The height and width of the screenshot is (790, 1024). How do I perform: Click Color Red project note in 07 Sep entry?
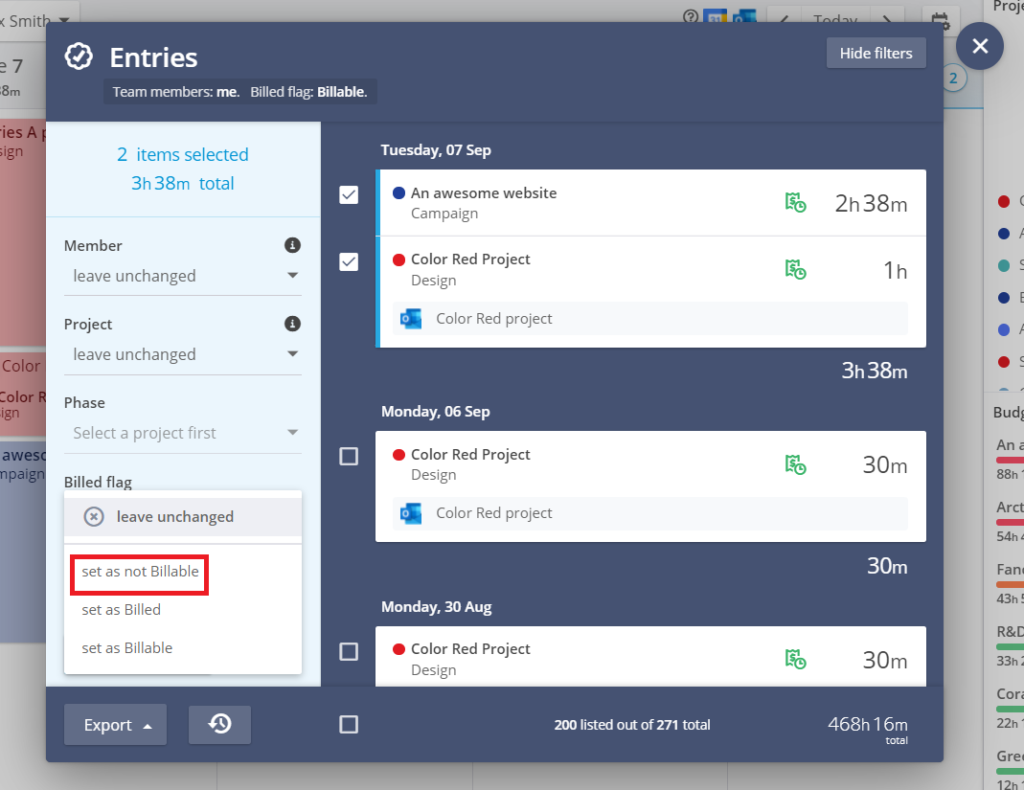point(494,319)
